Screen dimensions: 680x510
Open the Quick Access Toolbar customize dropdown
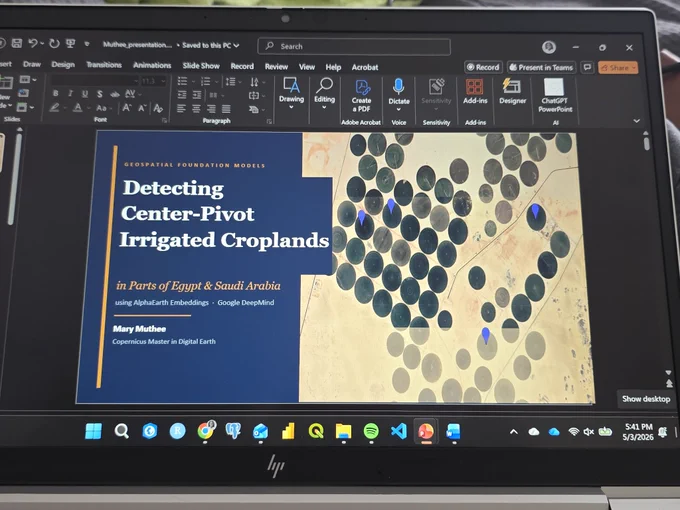[87, 44]
